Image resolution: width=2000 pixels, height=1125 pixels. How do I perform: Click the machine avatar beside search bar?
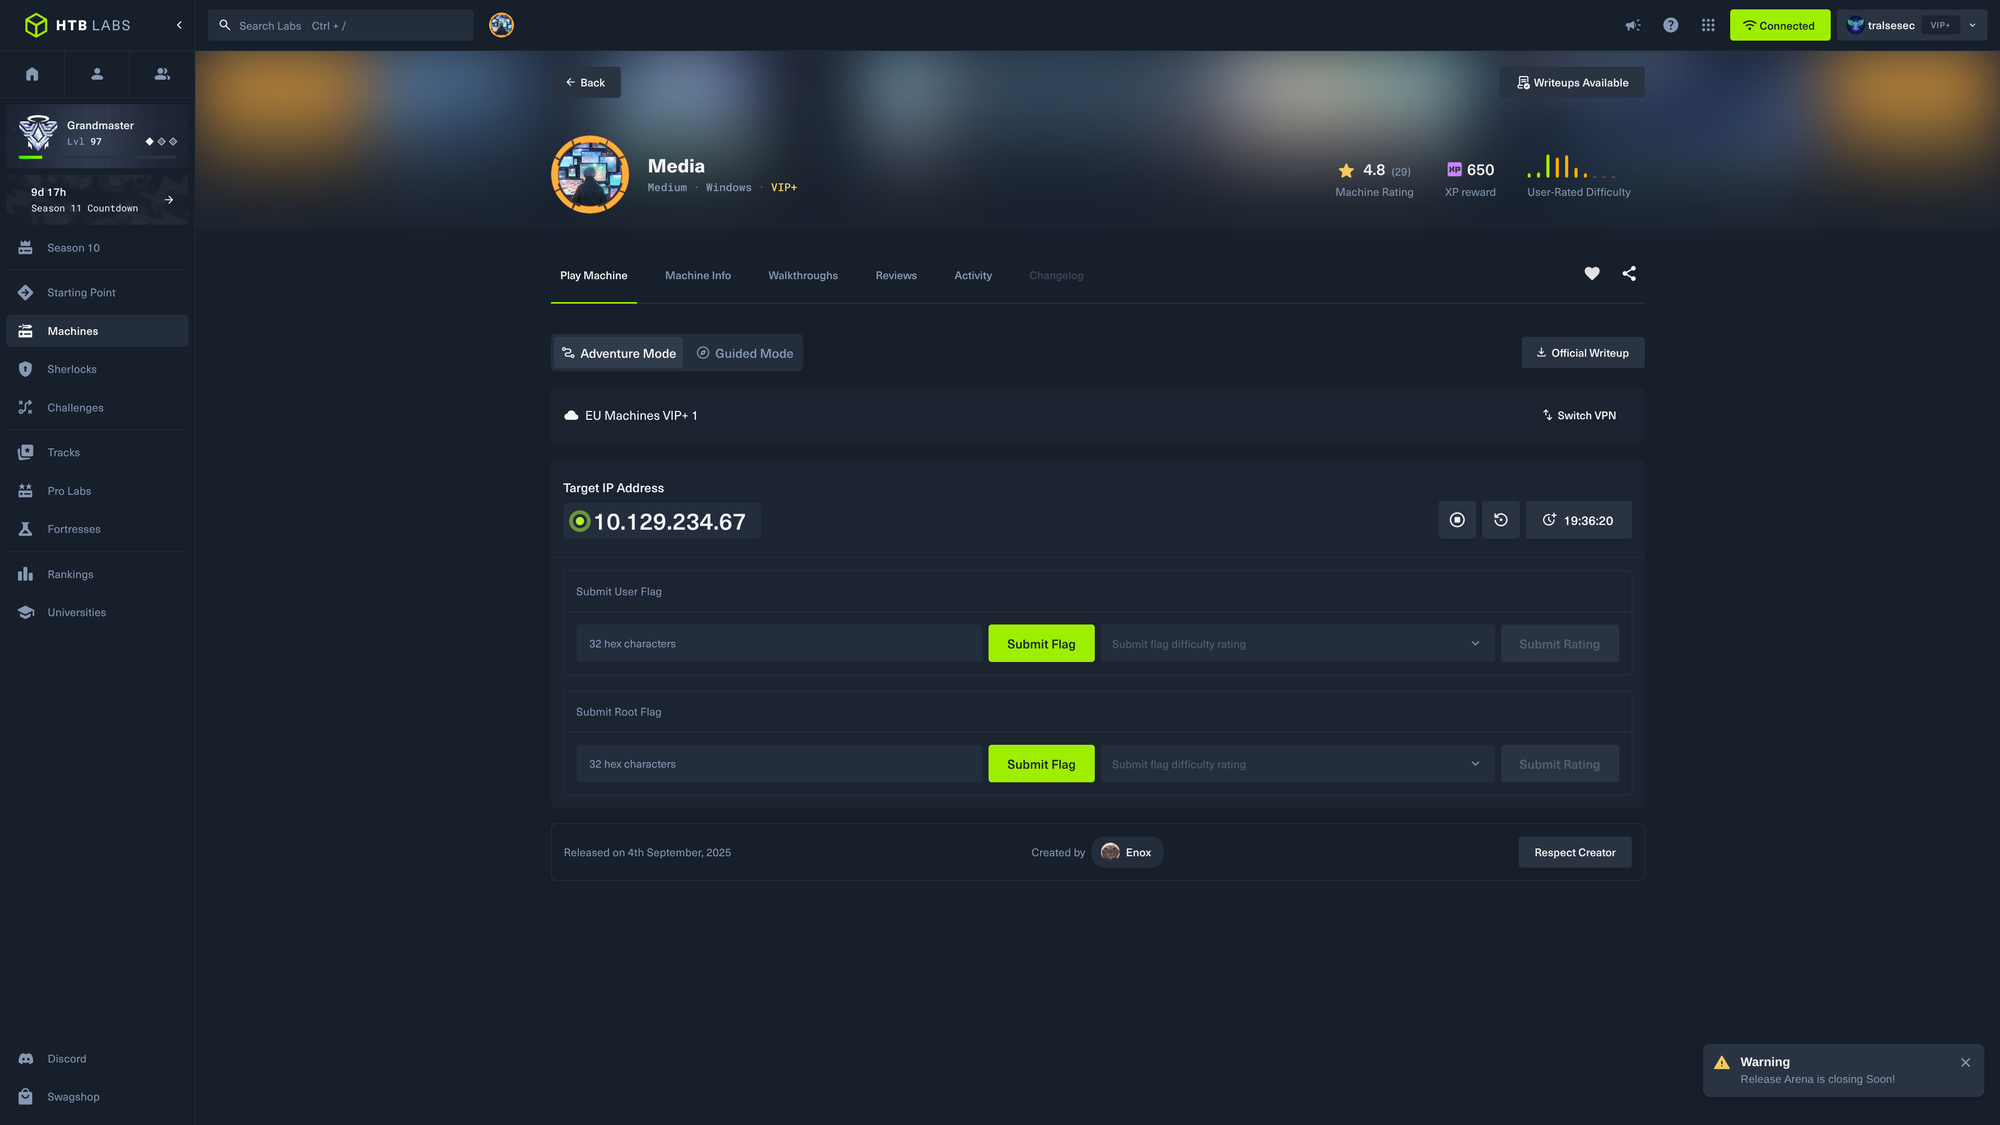coord(501,25)
